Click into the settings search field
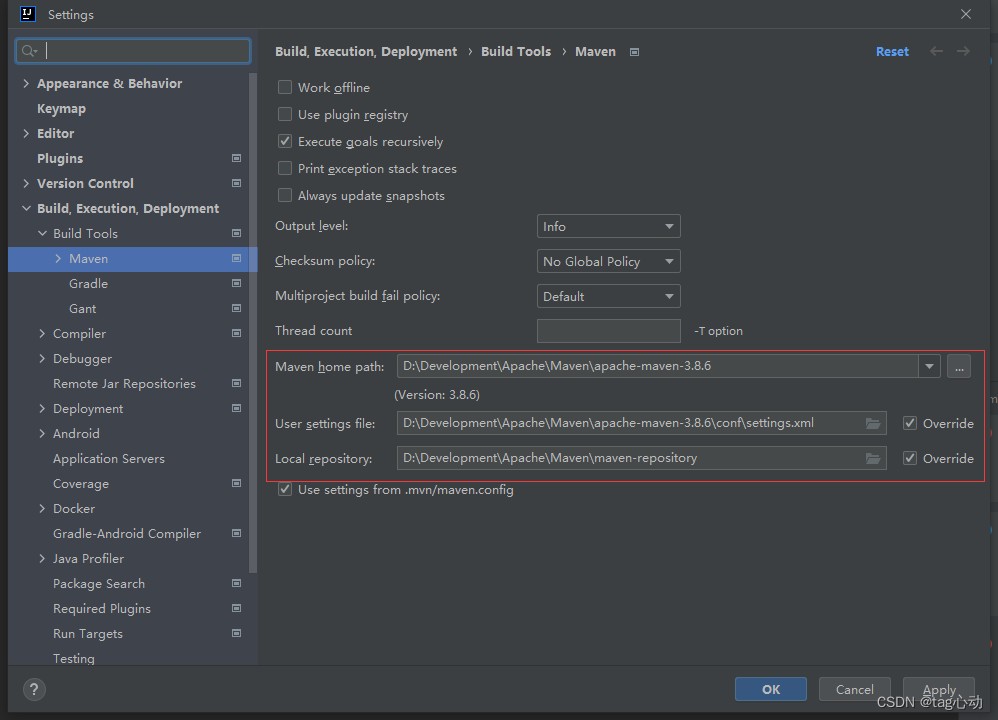This screenshot has width=998, height=720. tap(133, 51)
